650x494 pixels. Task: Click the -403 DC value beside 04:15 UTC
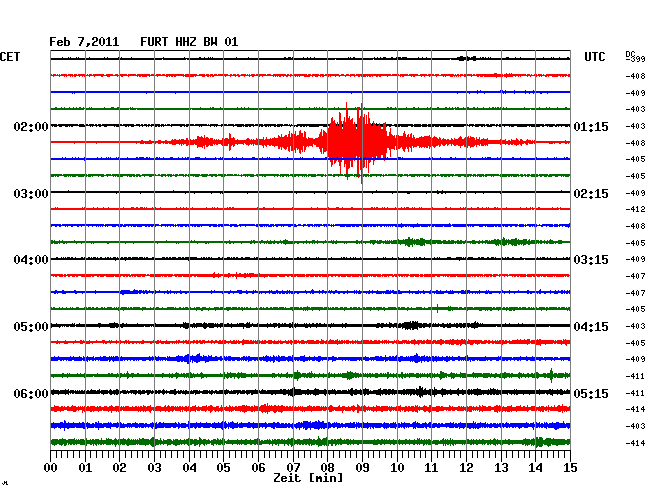[x=635, y=326]
